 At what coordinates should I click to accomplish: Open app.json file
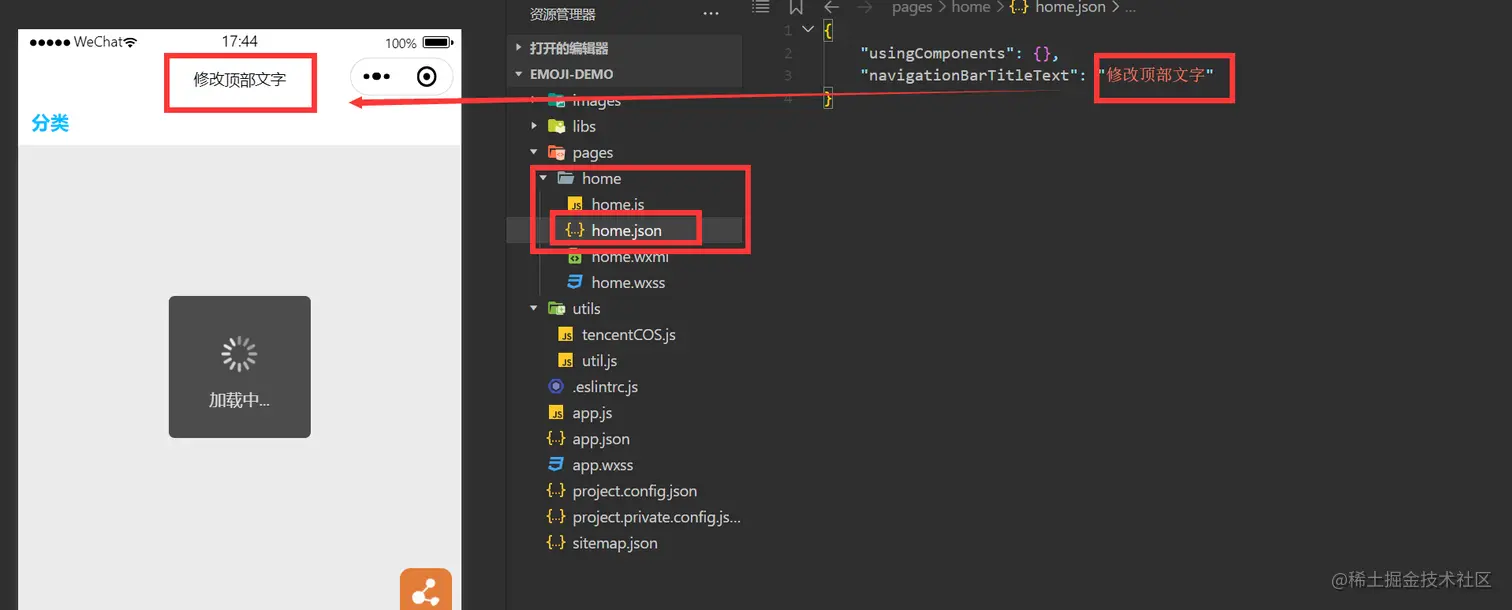[x=601, y=438]
